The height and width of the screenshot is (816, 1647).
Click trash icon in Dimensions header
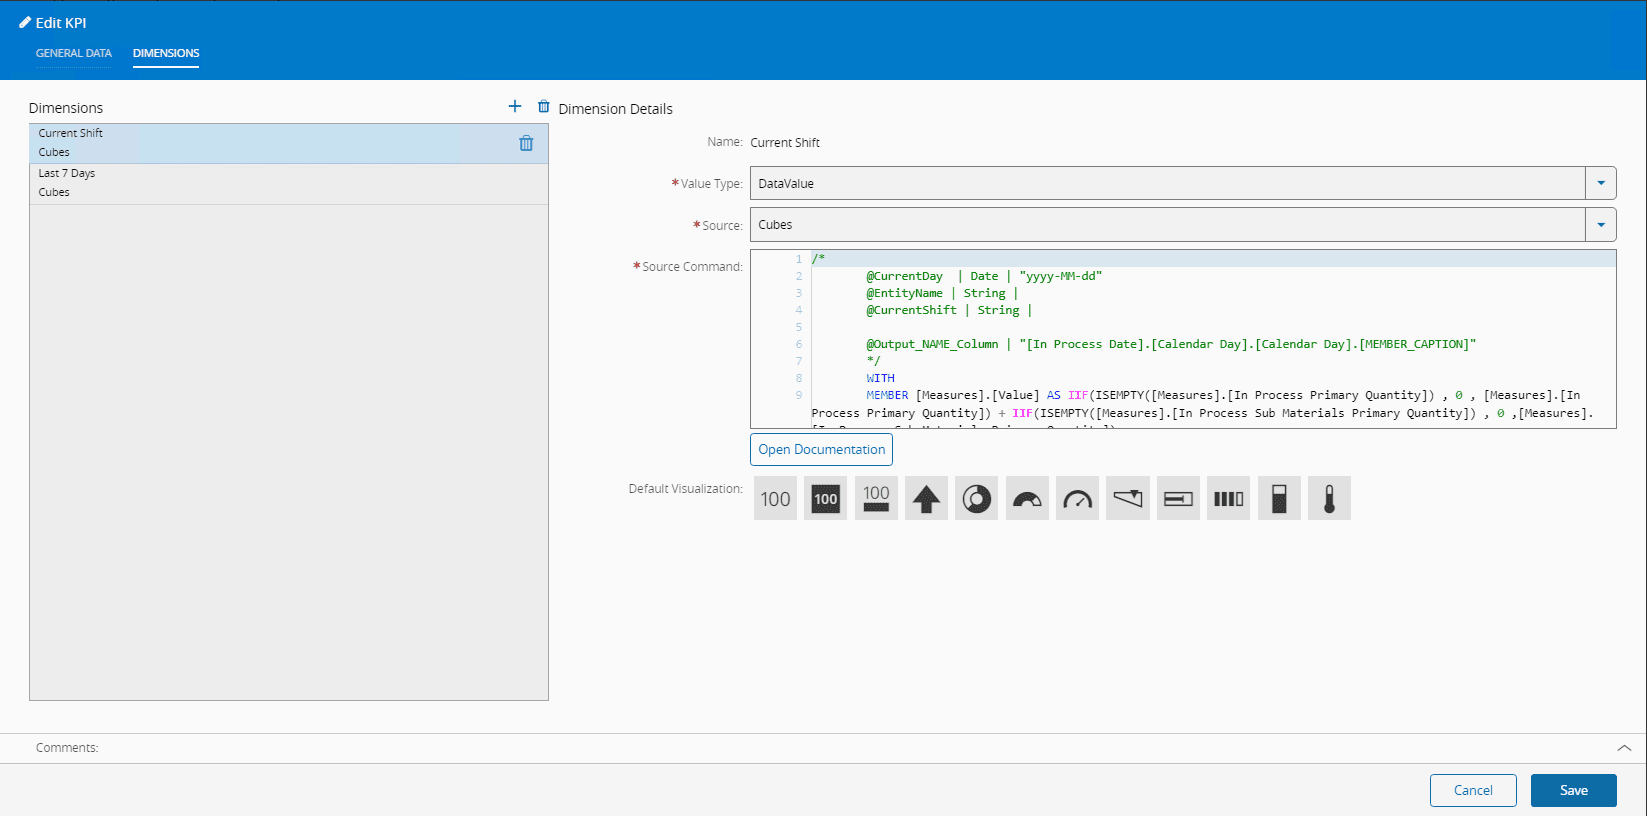pos(544,106)
